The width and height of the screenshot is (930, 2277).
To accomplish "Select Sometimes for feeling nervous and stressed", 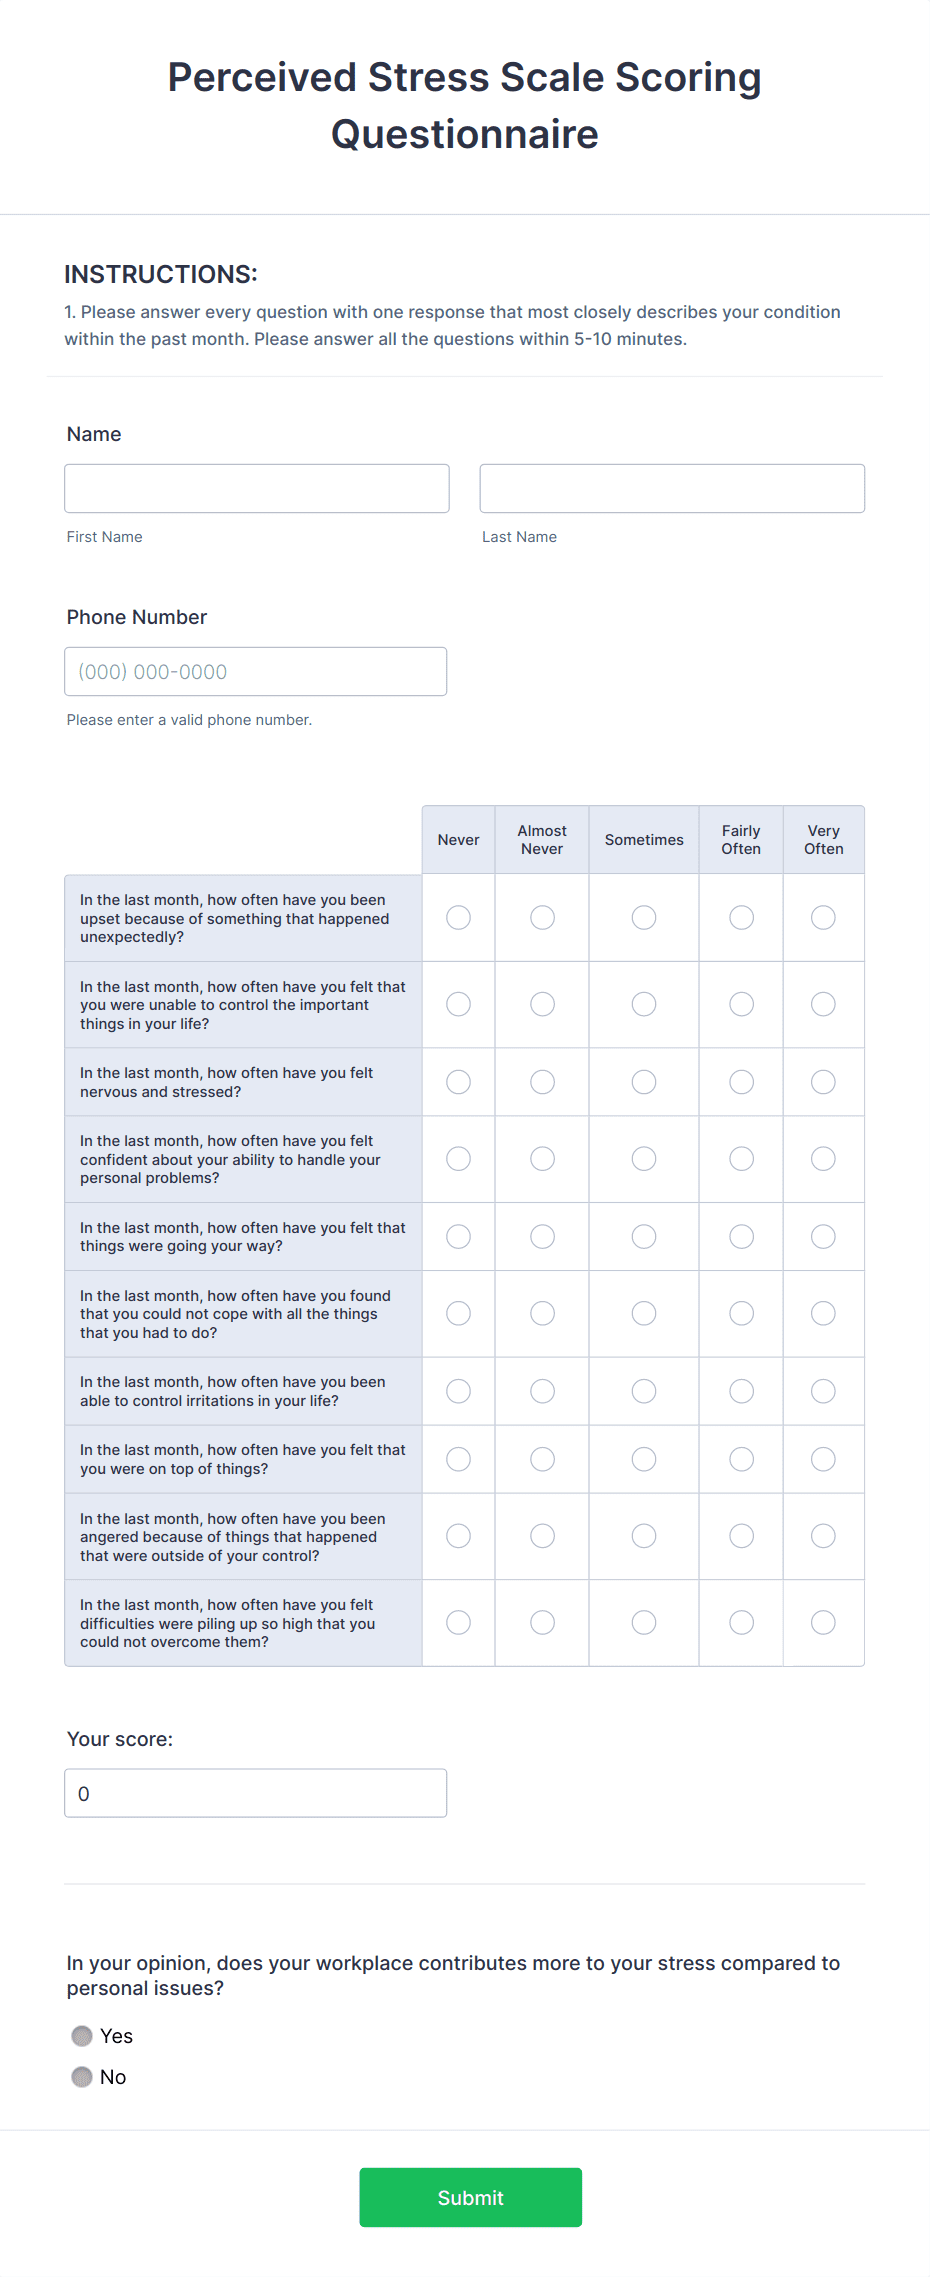I will [x=643, y=1081].
